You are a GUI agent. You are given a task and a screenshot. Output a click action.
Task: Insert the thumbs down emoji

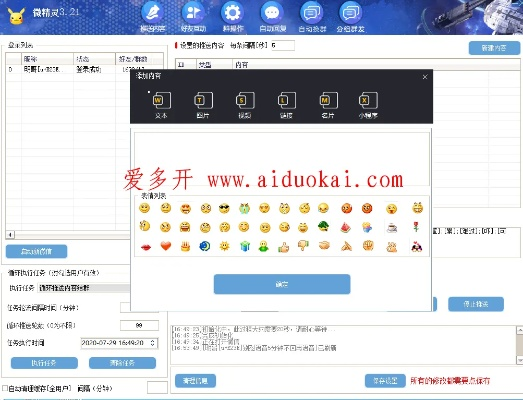coord(303,246)
